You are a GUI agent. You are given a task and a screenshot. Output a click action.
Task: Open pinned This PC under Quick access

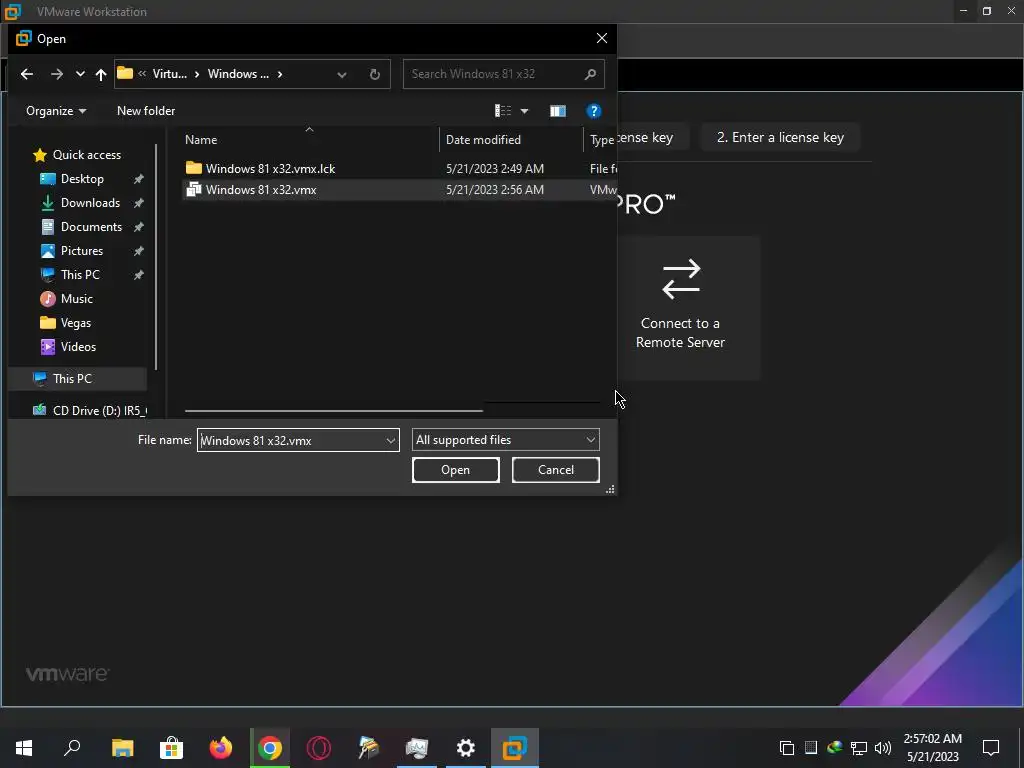(80, 275)
